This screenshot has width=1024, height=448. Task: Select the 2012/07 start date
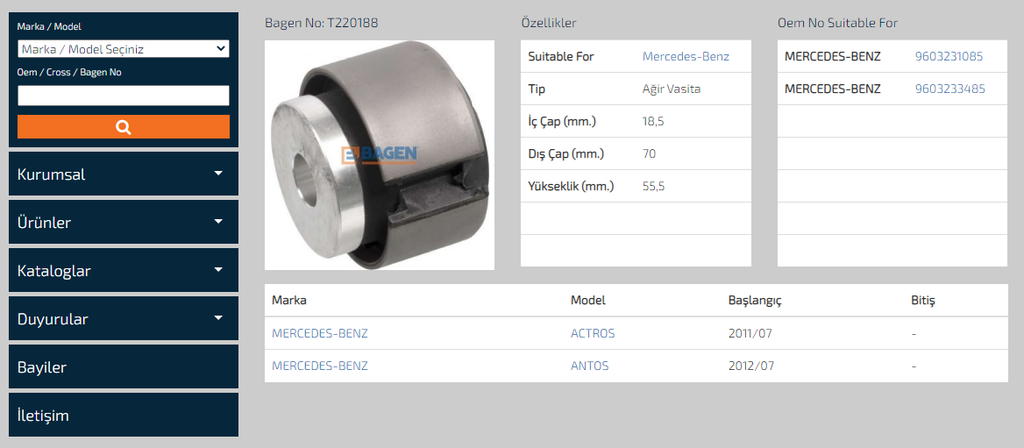[x=752, y=366]
